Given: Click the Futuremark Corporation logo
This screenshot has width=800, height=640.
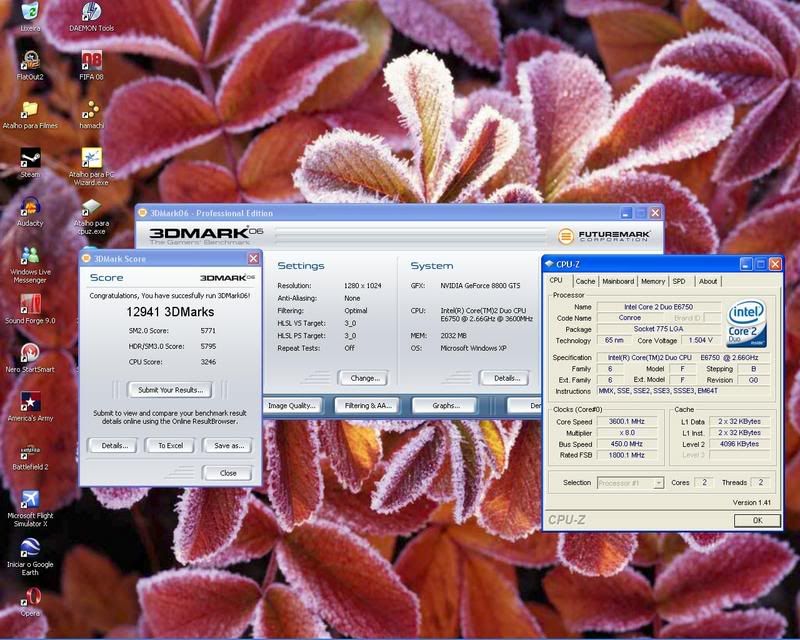Looking at the screenshot, I should pos(604,236).
